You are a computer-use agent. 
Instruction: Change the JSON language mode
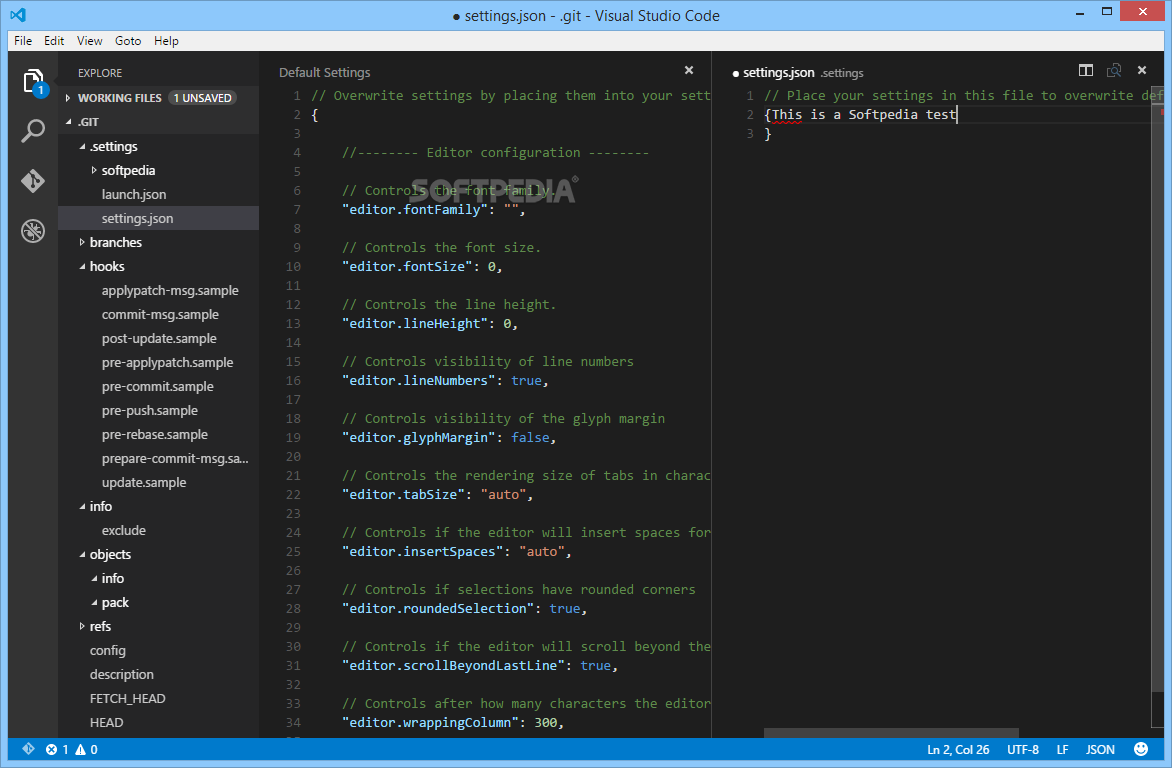(x=1099, y=749)
